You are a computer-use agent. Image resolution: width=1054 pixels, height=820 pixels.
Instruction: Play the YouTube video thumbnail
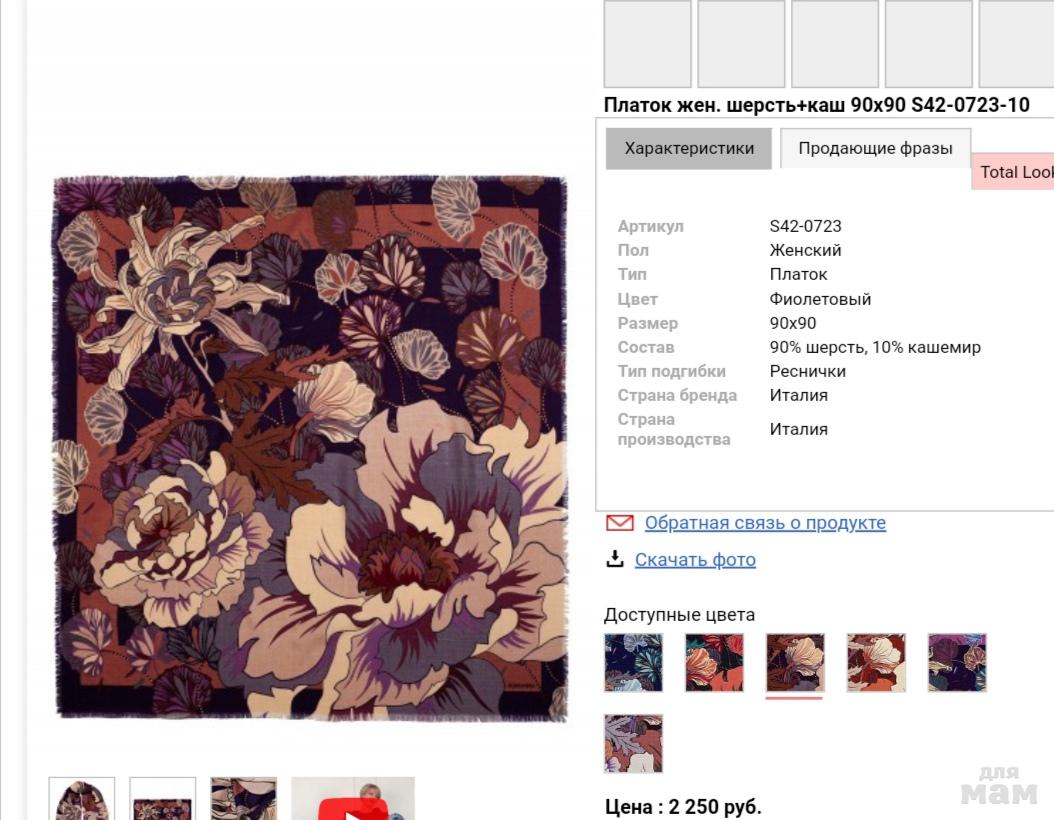[353, 798]
